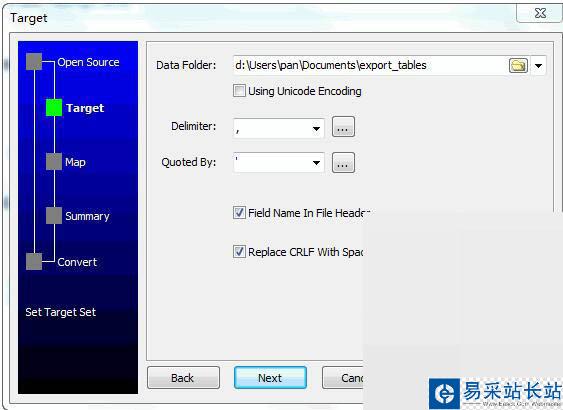Expand the Data Folder history dropdown
Viewport: 563px width, 410px height.
[538, 66]
